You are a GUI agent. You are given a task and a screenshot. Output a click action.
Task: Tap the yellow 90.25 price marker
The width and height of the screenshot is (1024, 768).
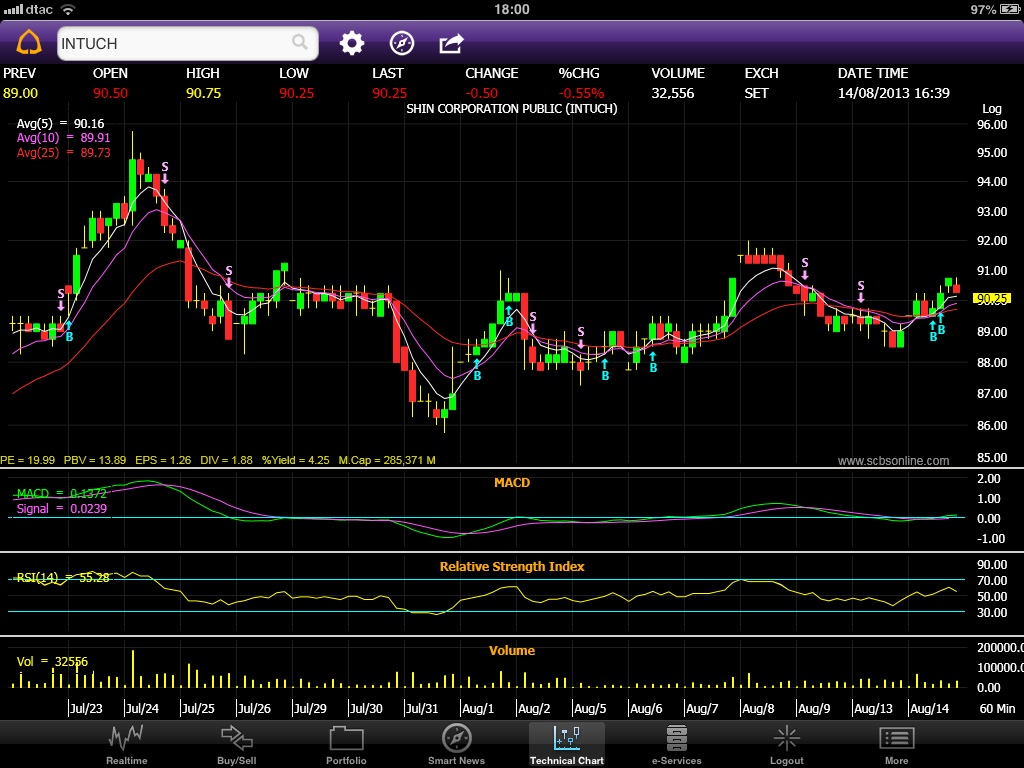(992, 298)
